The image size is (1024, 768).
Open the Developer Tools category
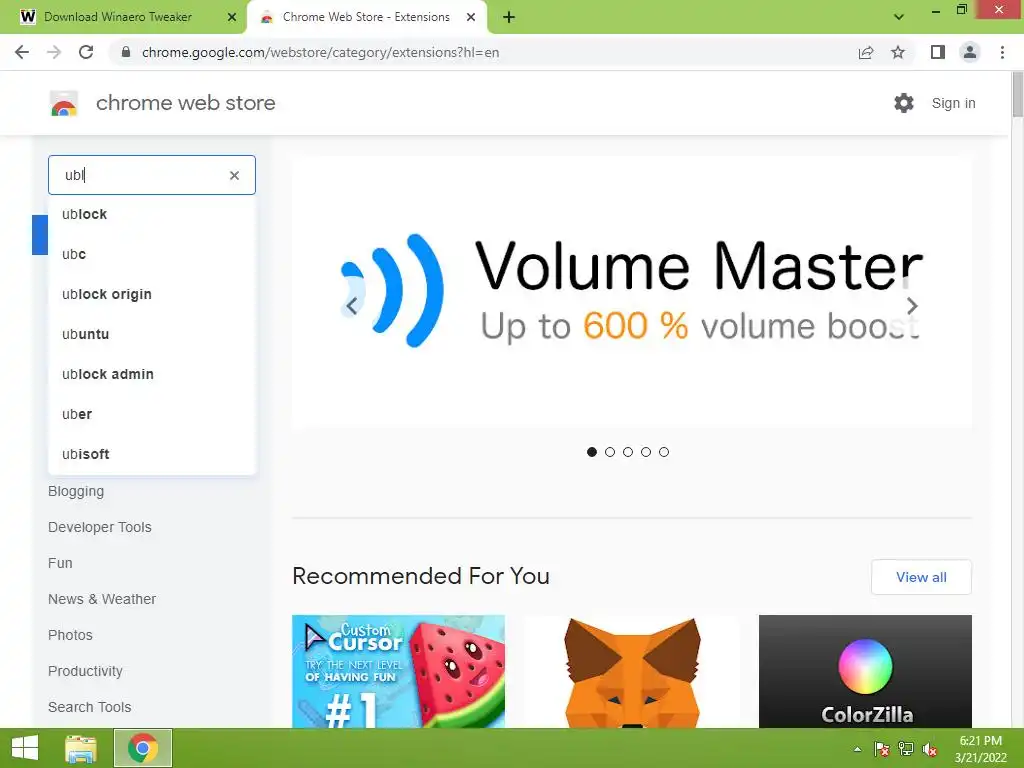(x=100, y=527)
